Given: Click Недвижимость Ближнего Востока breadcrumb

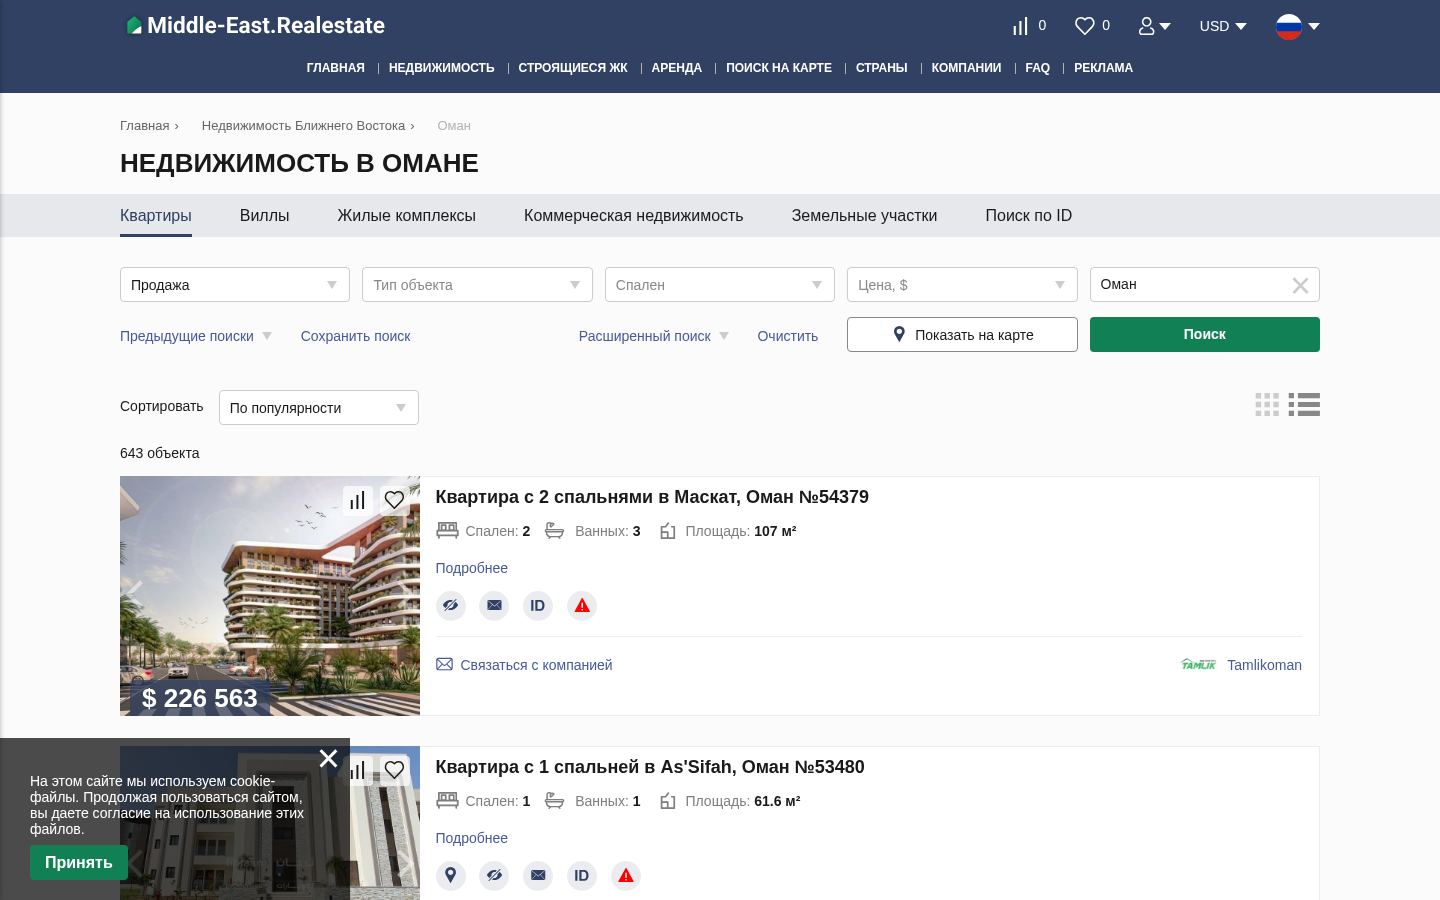Looking at the screenshot, I should point(303,126).
